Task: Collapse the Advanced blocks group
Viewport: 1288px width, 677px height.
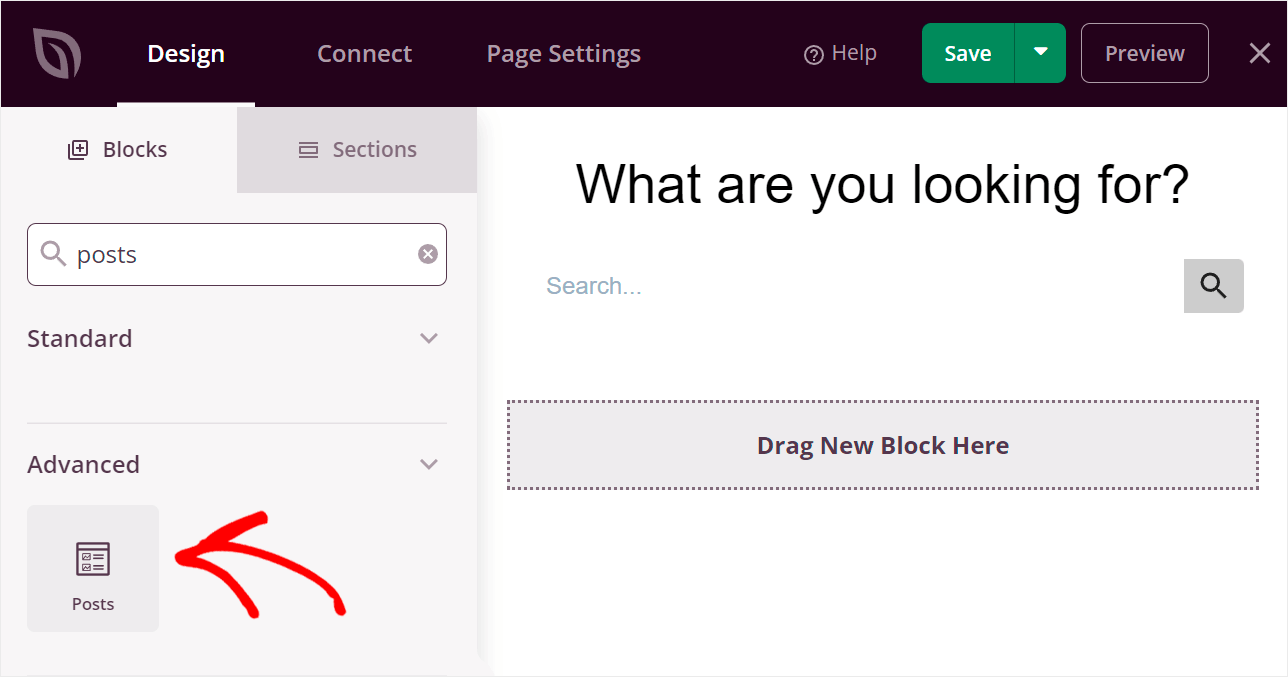Action: pos(429,464)
